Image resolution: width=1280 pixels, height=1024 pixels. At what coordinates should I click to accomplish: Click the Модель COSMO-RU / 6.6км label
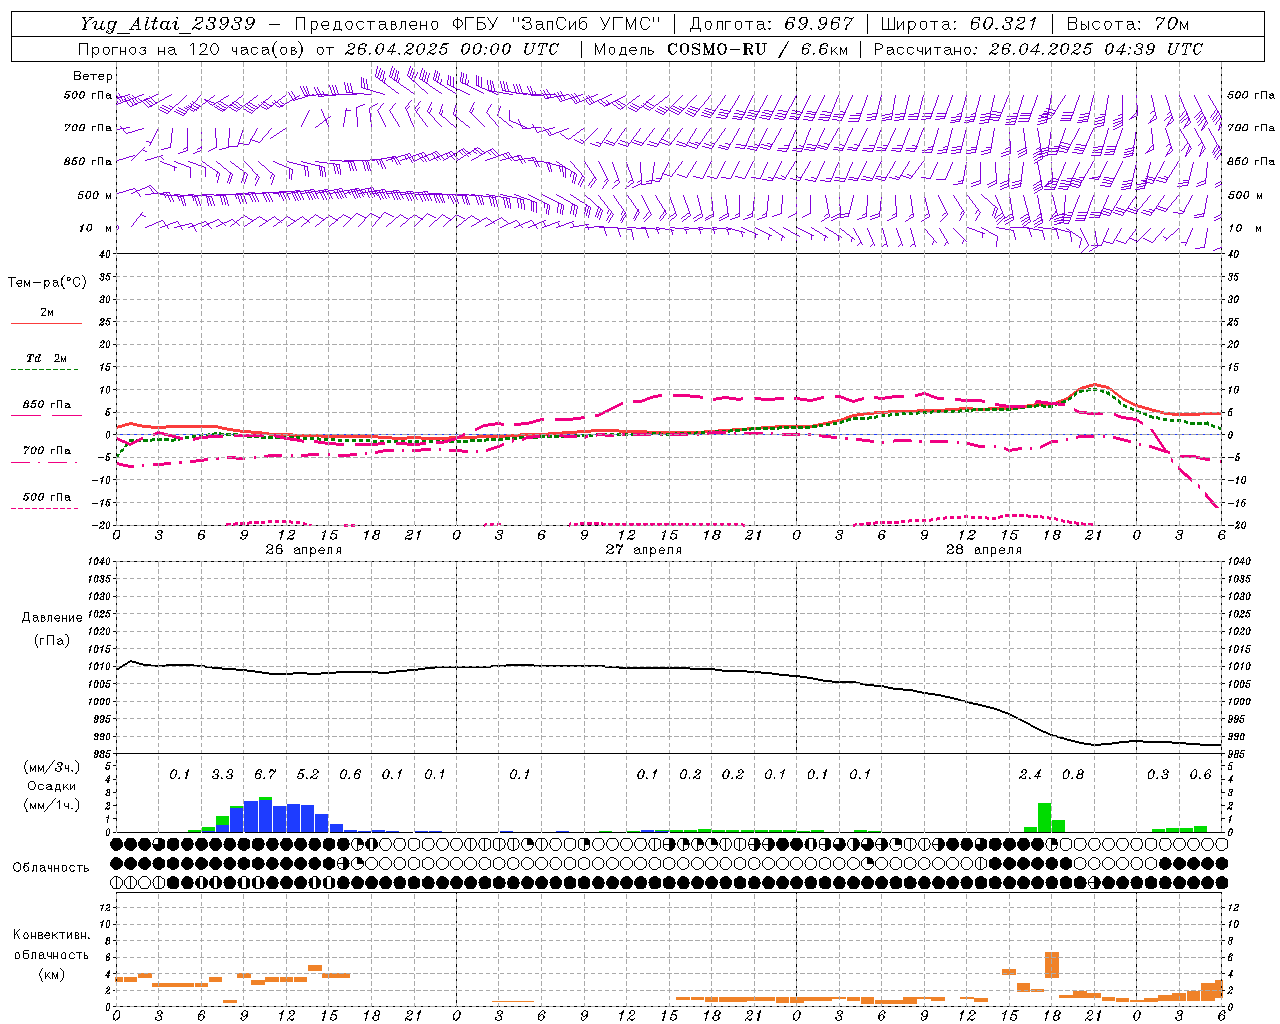click(x=721, y=49)
